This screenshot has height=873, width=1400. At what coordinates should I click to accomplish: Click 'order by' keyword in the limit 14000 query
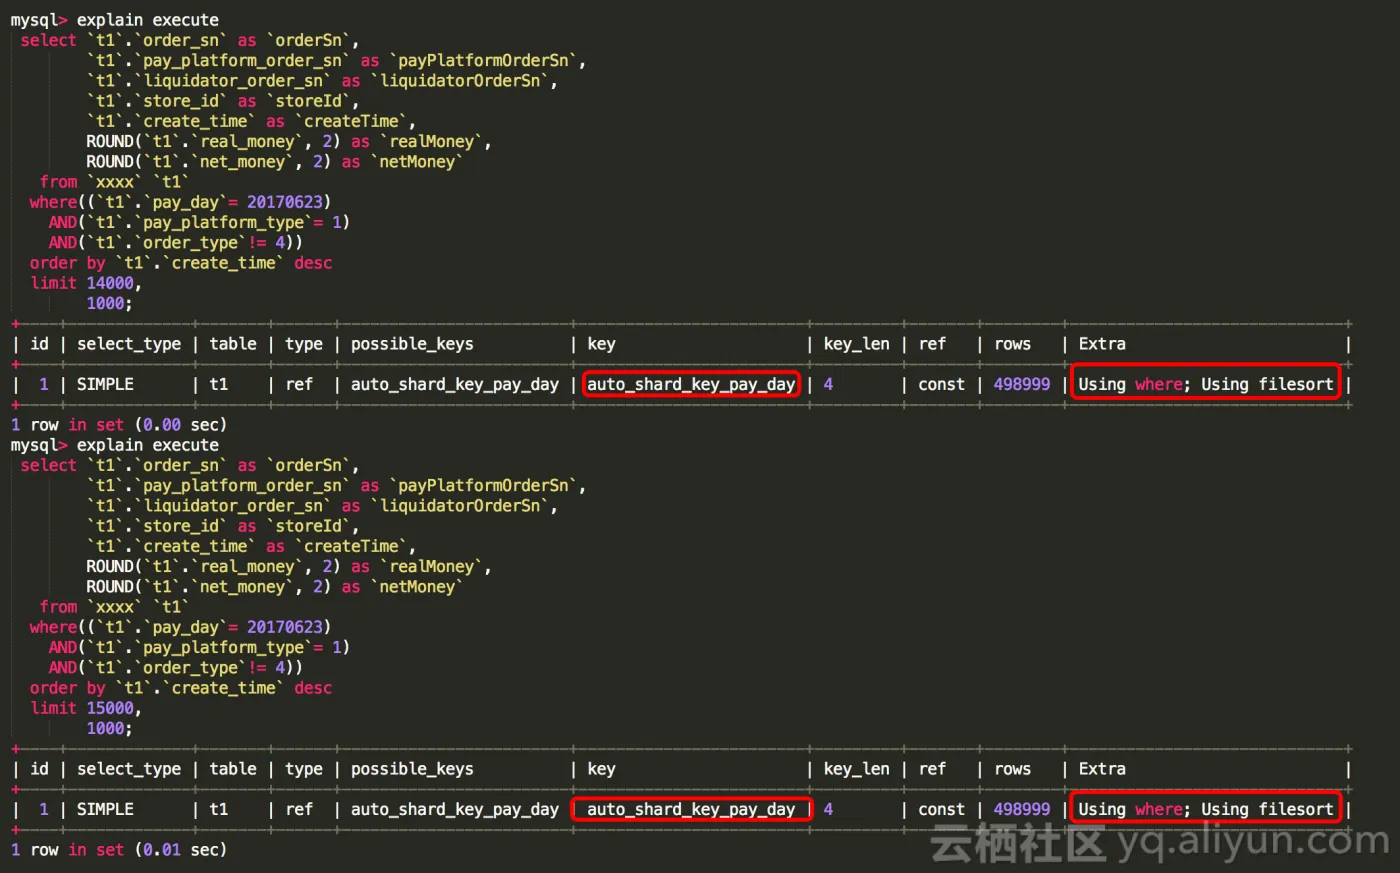(67, 263)
